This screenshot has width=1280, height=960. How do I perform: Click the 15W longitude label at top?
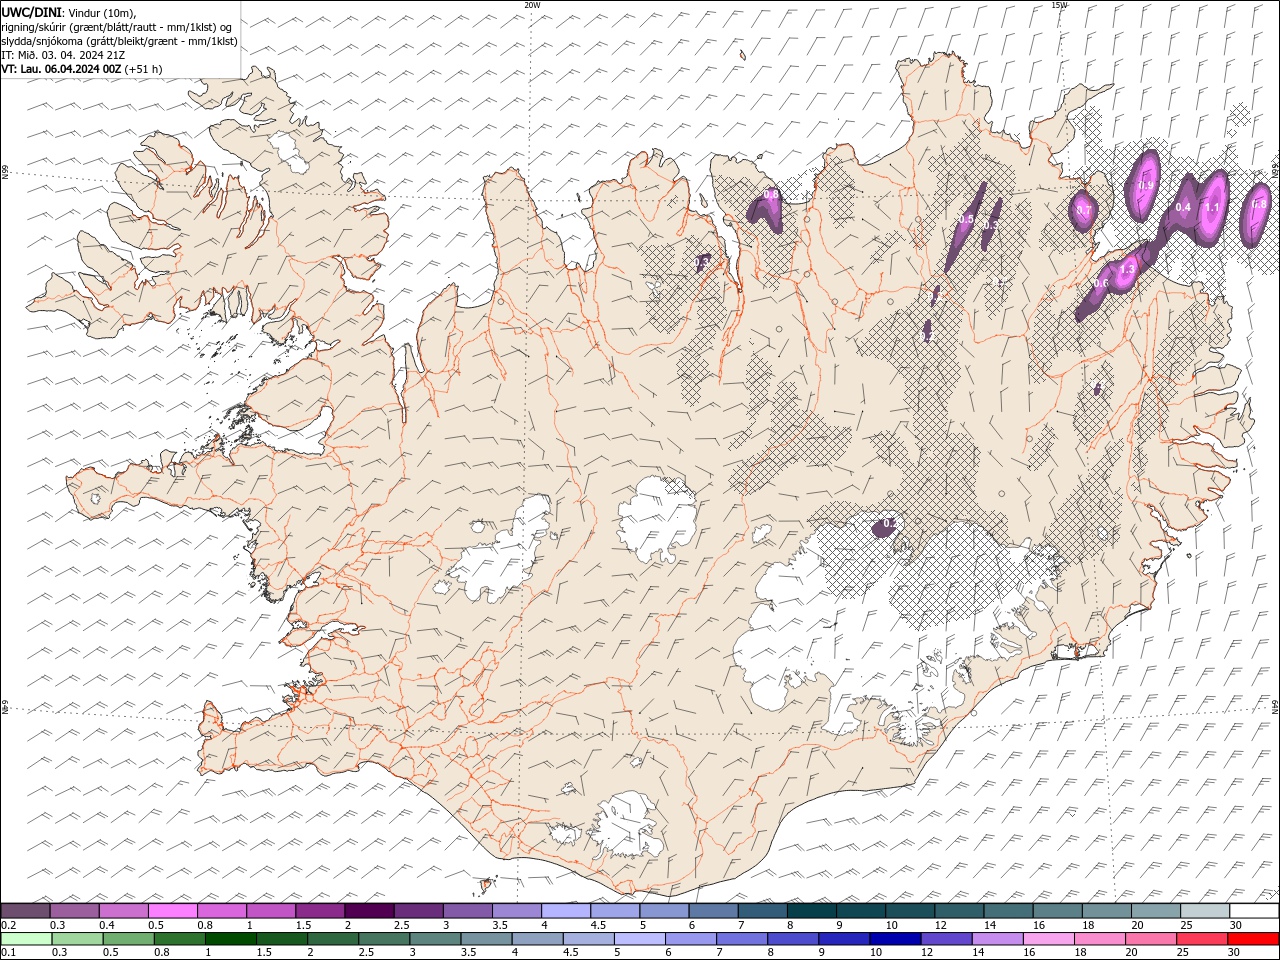click(x=1060, y=5)
